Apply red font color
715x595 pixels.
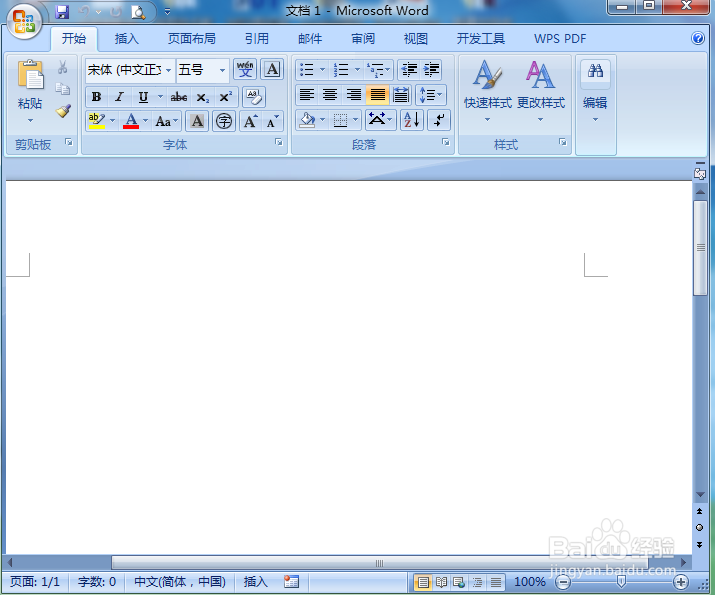click(x=131, y=121)
